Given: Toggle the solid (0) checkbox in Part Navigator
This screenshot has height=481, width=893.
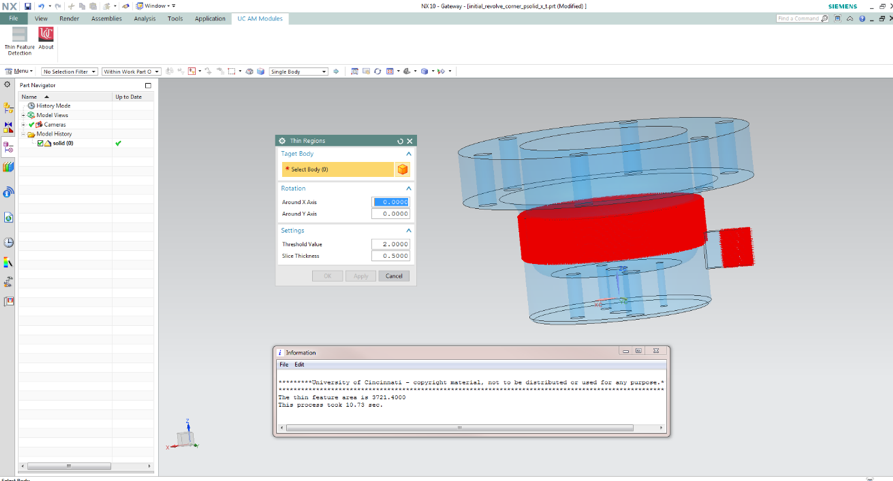Looking at the screenshot, I should click(x=40, y=143).
